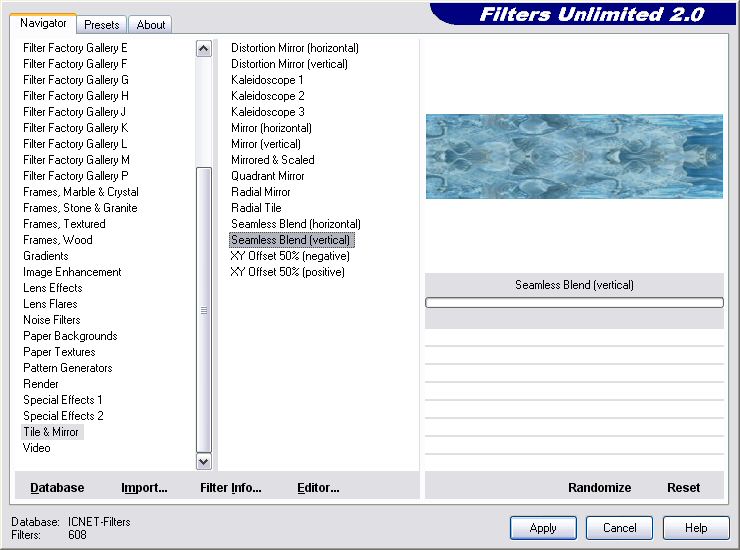Select Filter Factory Gallery M category
The width and height of the screenshot is (740, 550).
(76, 160)
